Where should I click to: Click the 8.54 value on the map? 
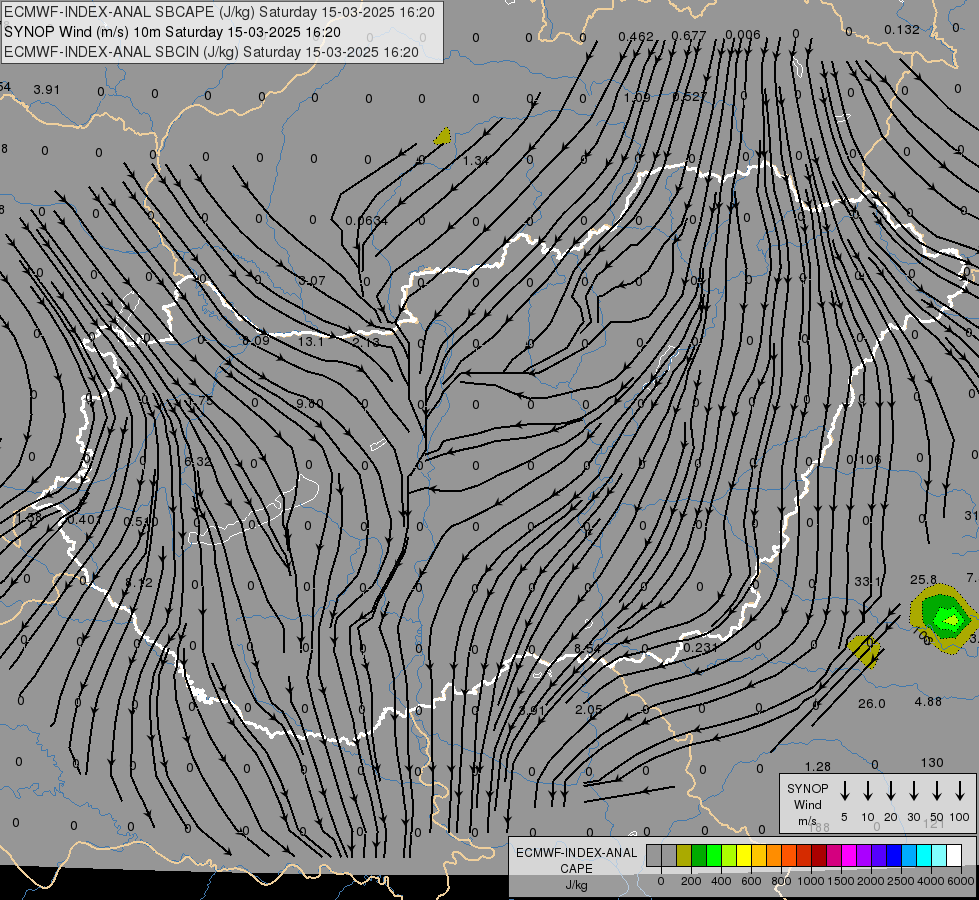click(x=588, y=648)
